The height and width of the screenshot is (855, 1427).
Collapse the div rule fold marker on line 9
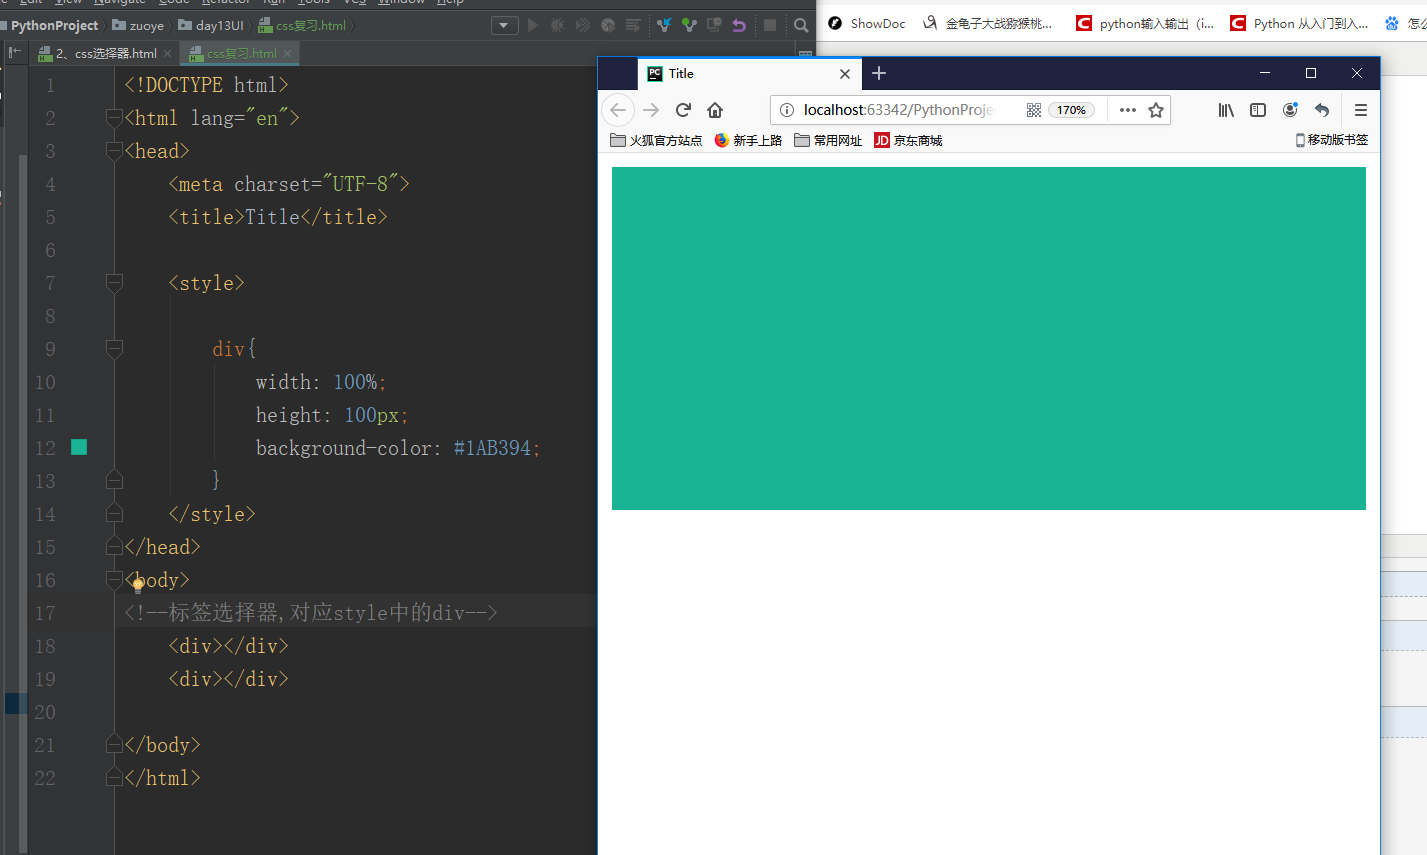pos(114,349)
